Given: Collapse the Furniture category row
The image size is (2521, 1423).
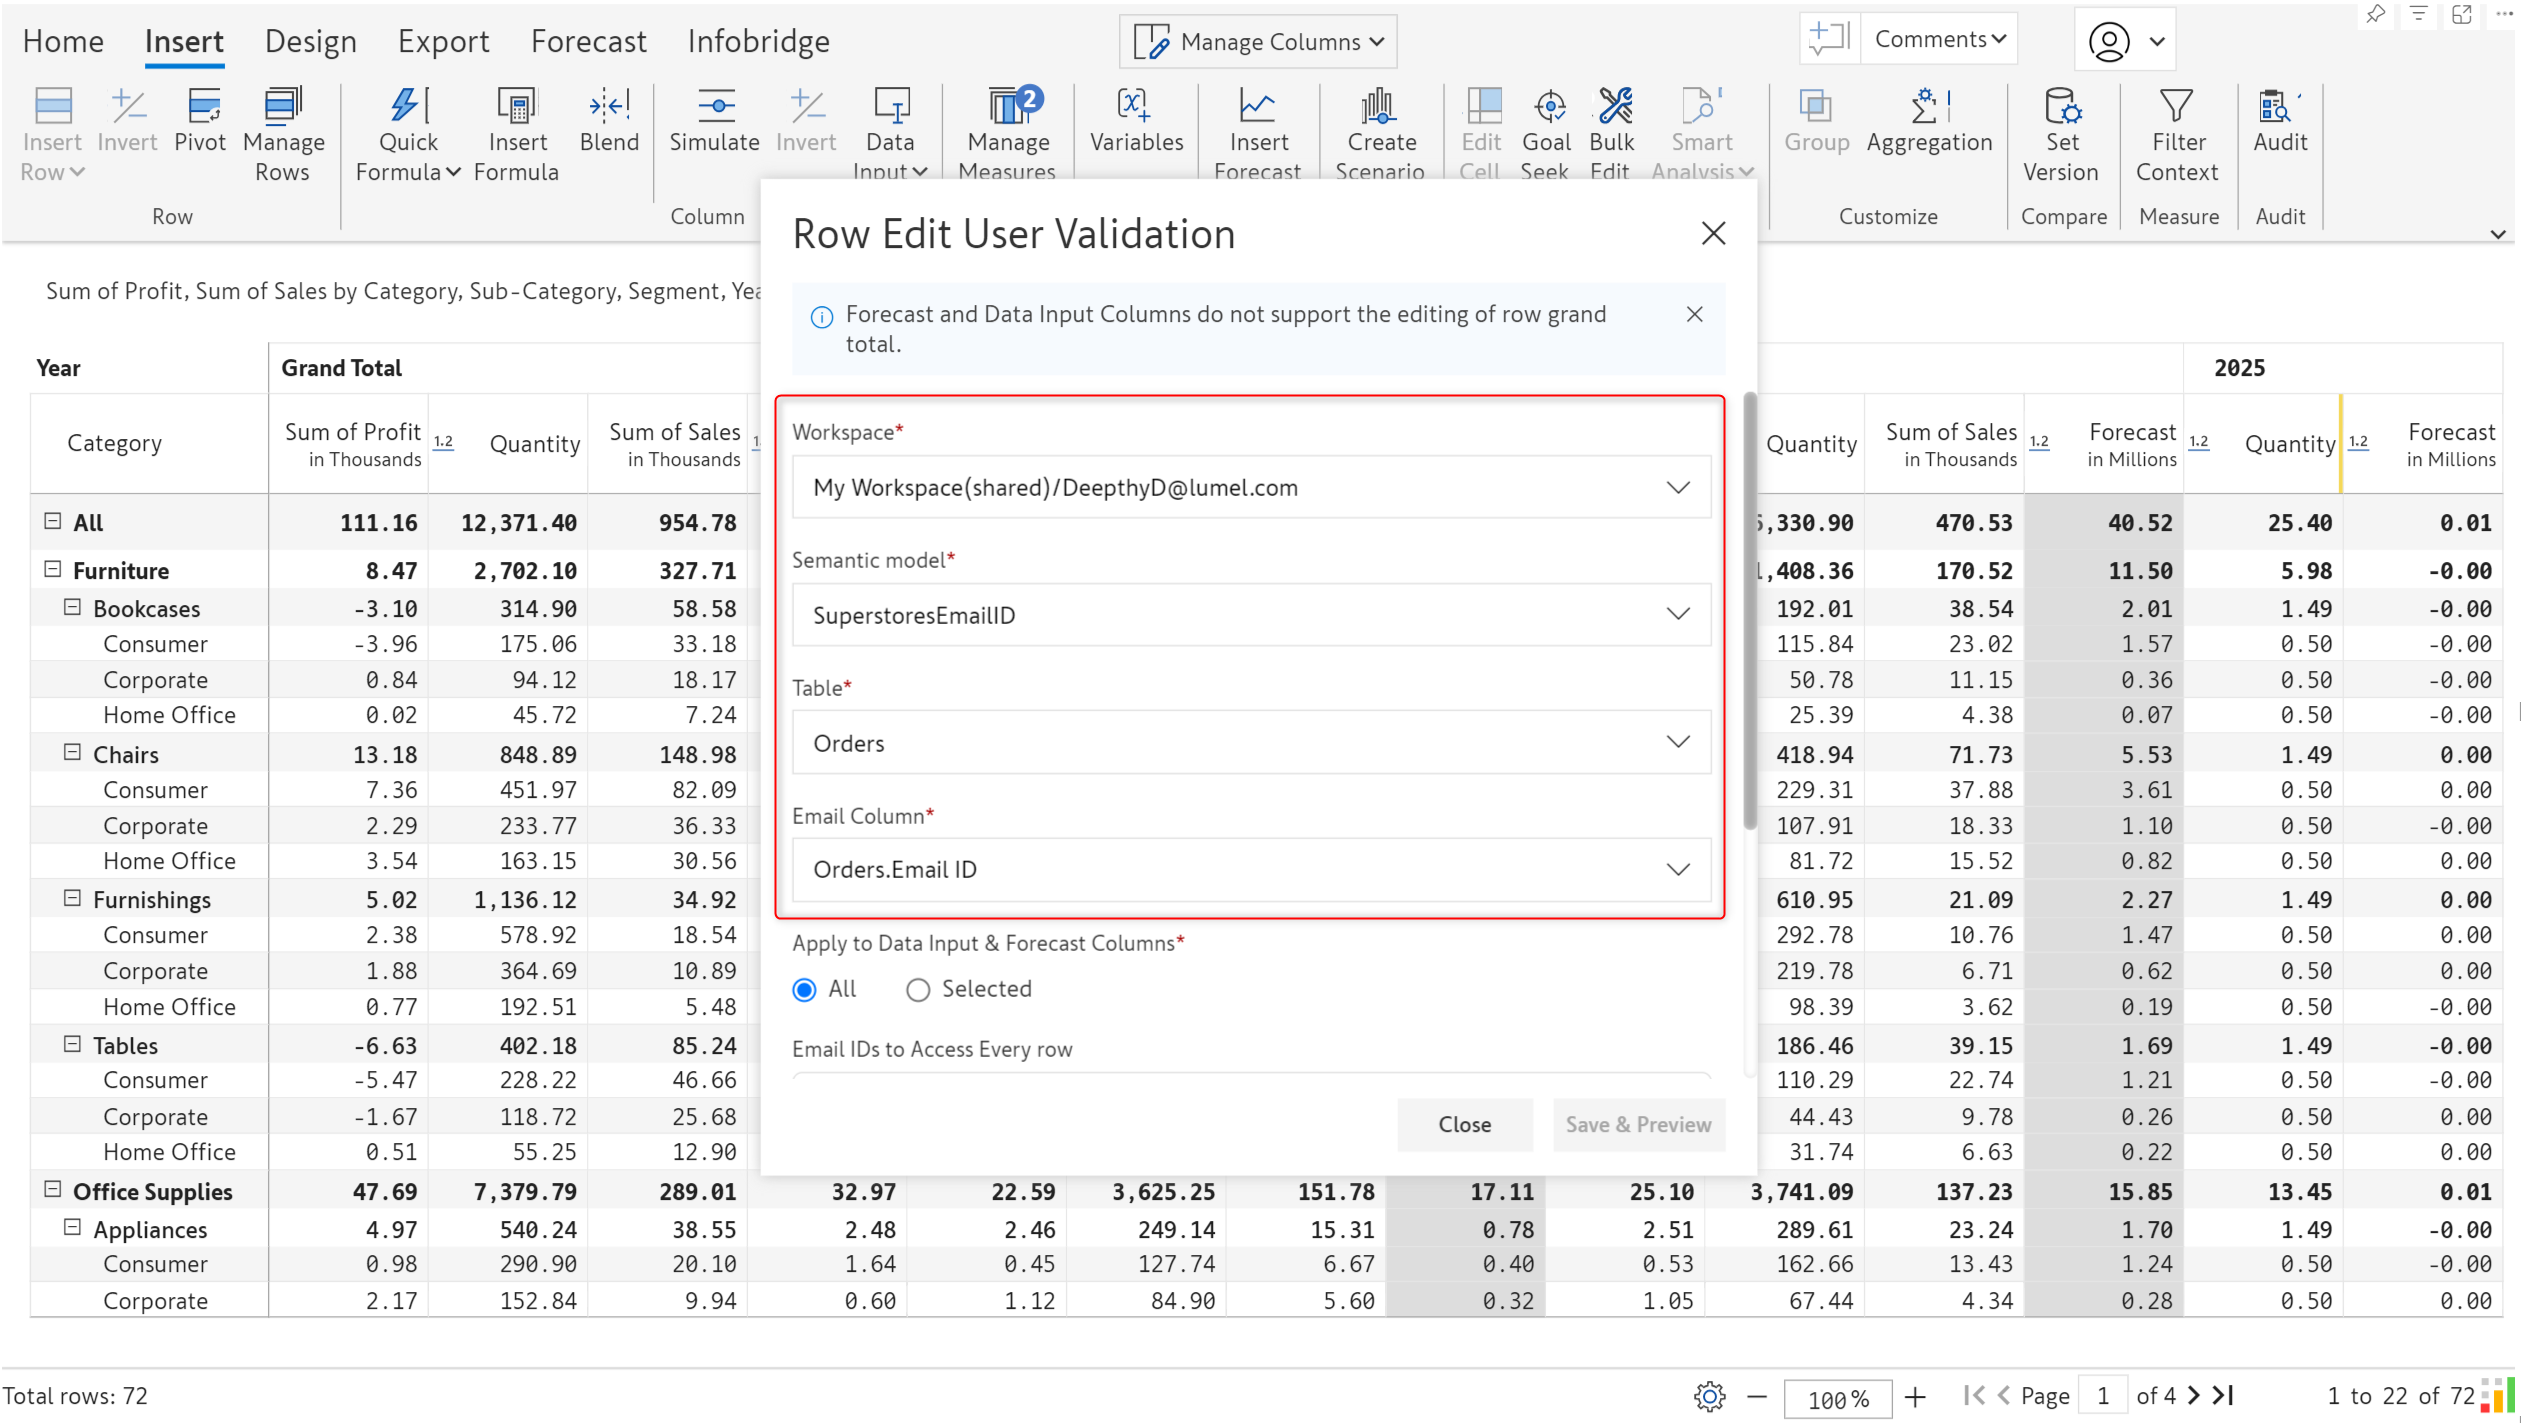Looking at the screenshot, I should 53,570.
